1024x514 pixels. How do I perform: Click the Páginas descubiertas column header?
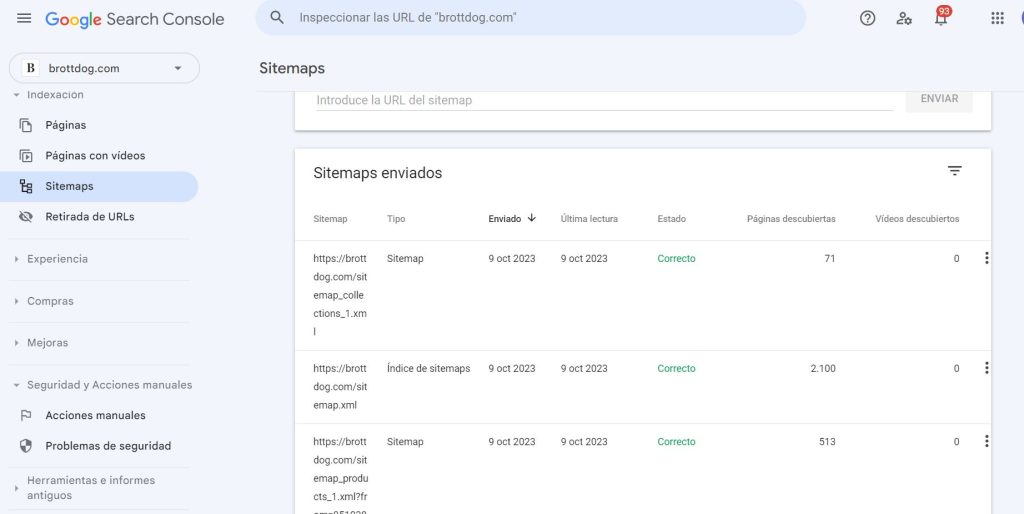pyautogui.click(x=791, y=219)
